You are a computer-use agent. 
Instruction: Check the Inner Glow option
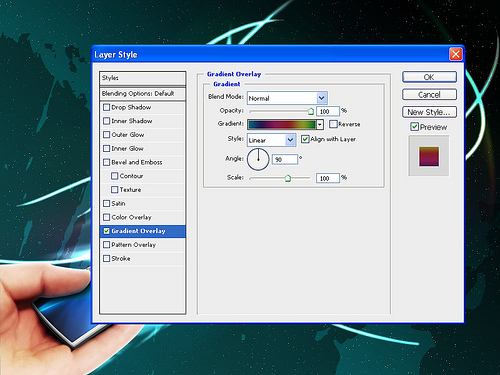click(107, 148)
